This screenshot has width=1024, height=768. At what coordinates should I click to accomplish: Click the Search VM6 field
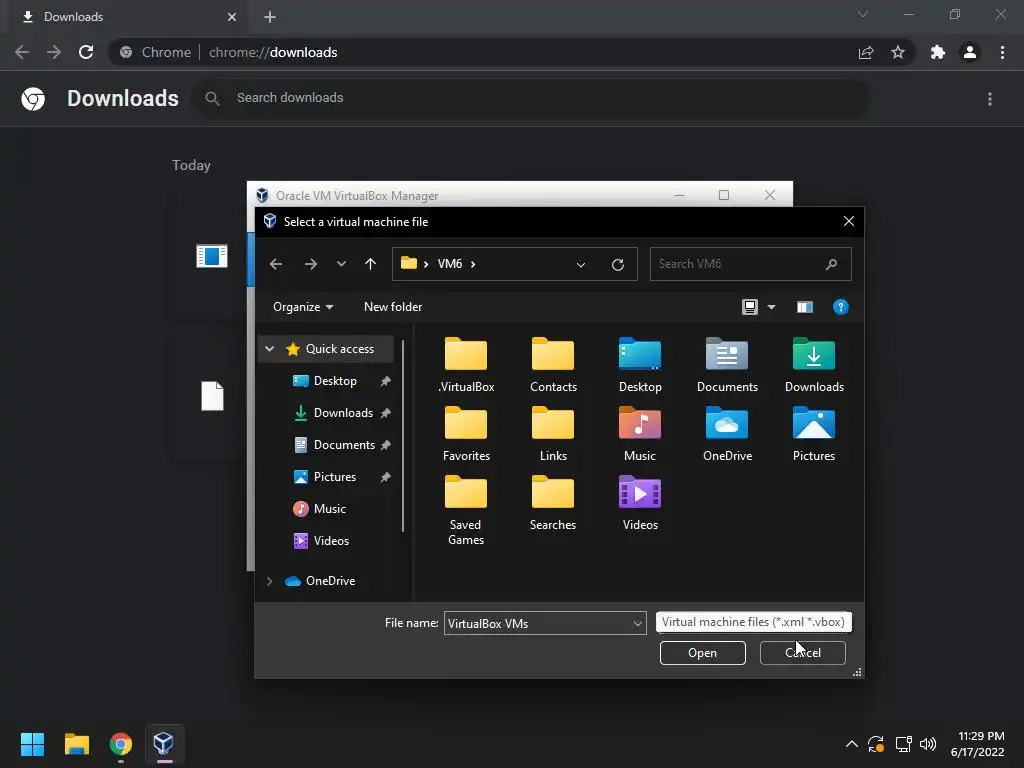click(750, 264)
